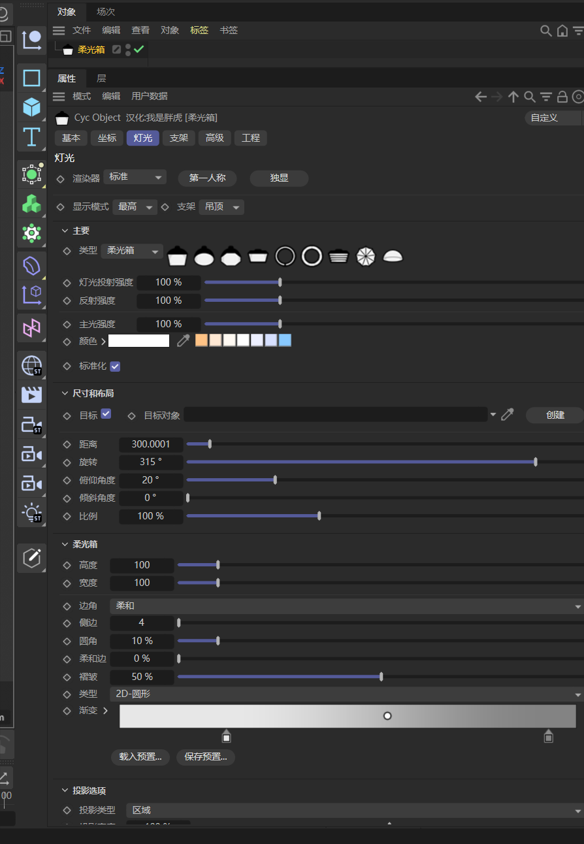Screen dimensions: 584x844
Task: Open the 类型 柔光箱 dropdown
Action: tap(132, 251)
